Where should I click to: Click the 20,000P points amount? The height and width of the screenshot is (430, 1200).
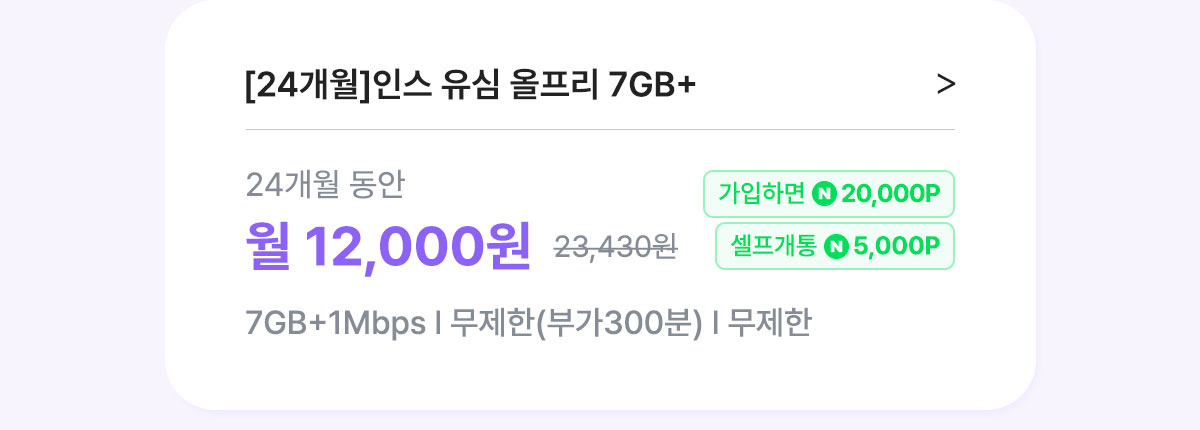point(891,194)
